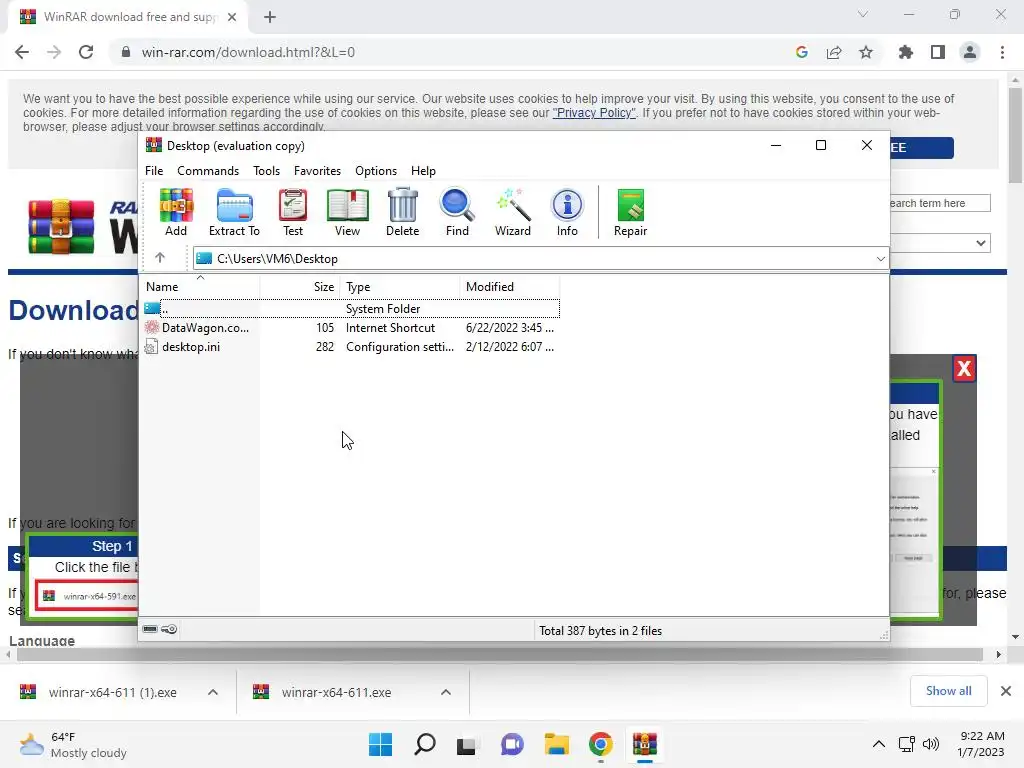The height and width of the screenshot is (768, 1024).
Task: Open the Options menu
Action: point(376,170)
